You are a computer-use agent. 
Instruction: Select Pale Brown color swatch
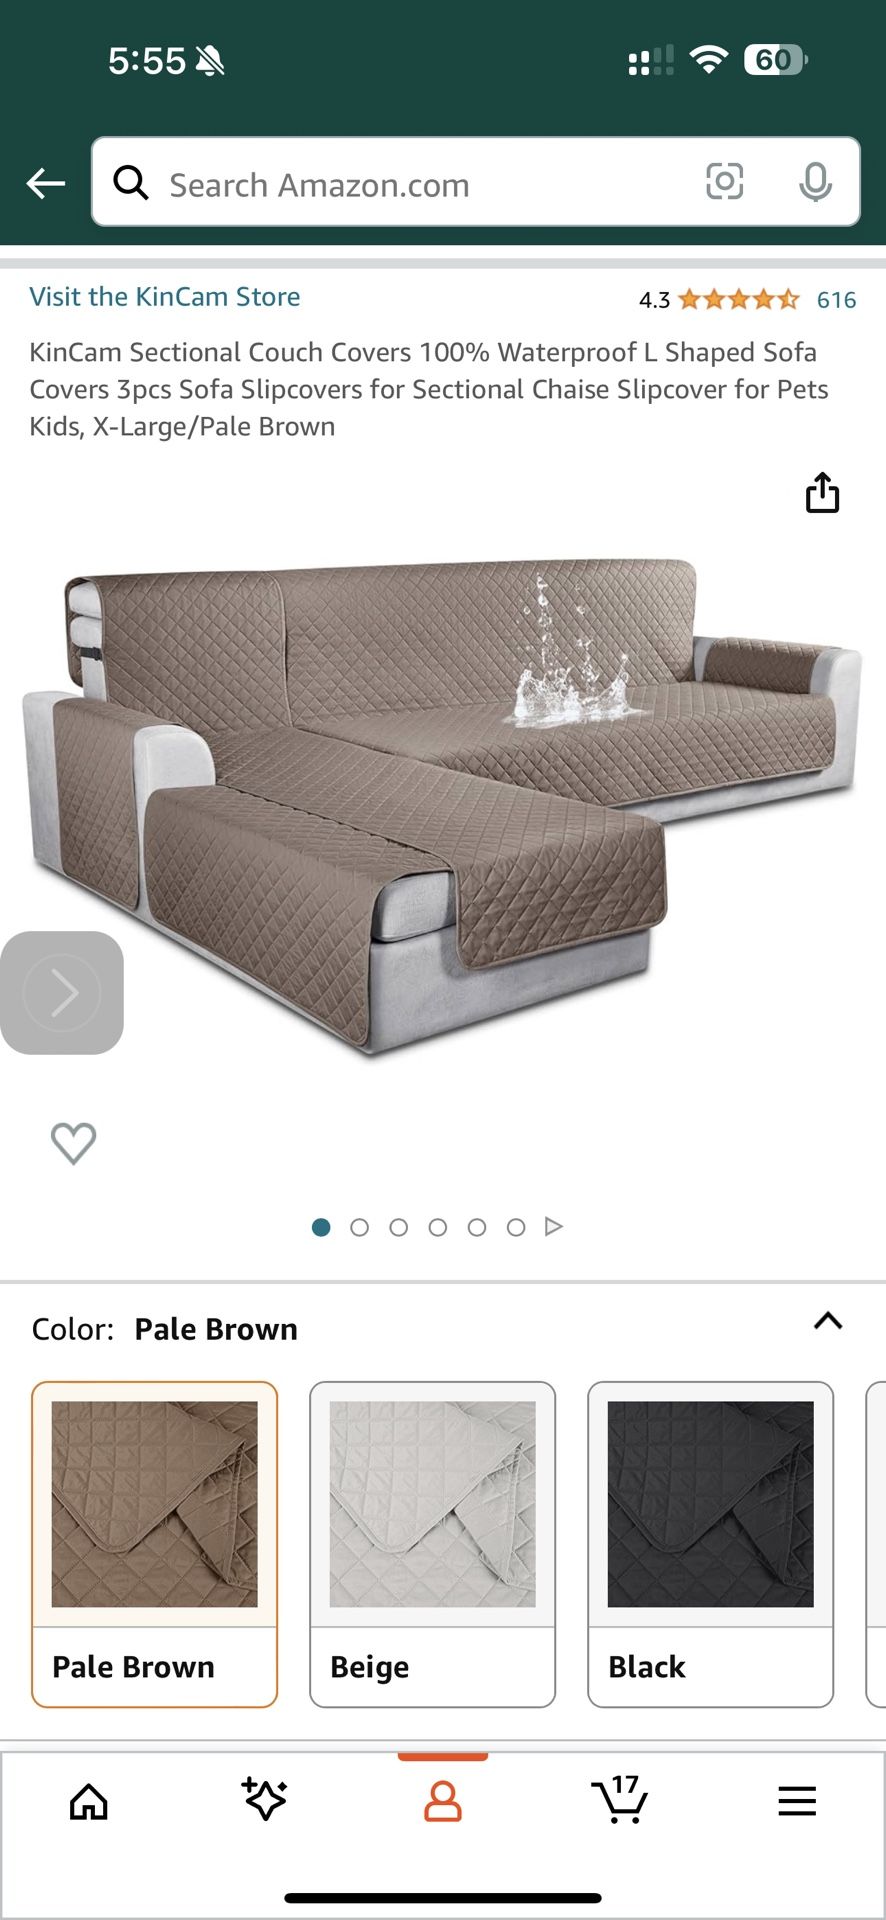point(154,1544)
